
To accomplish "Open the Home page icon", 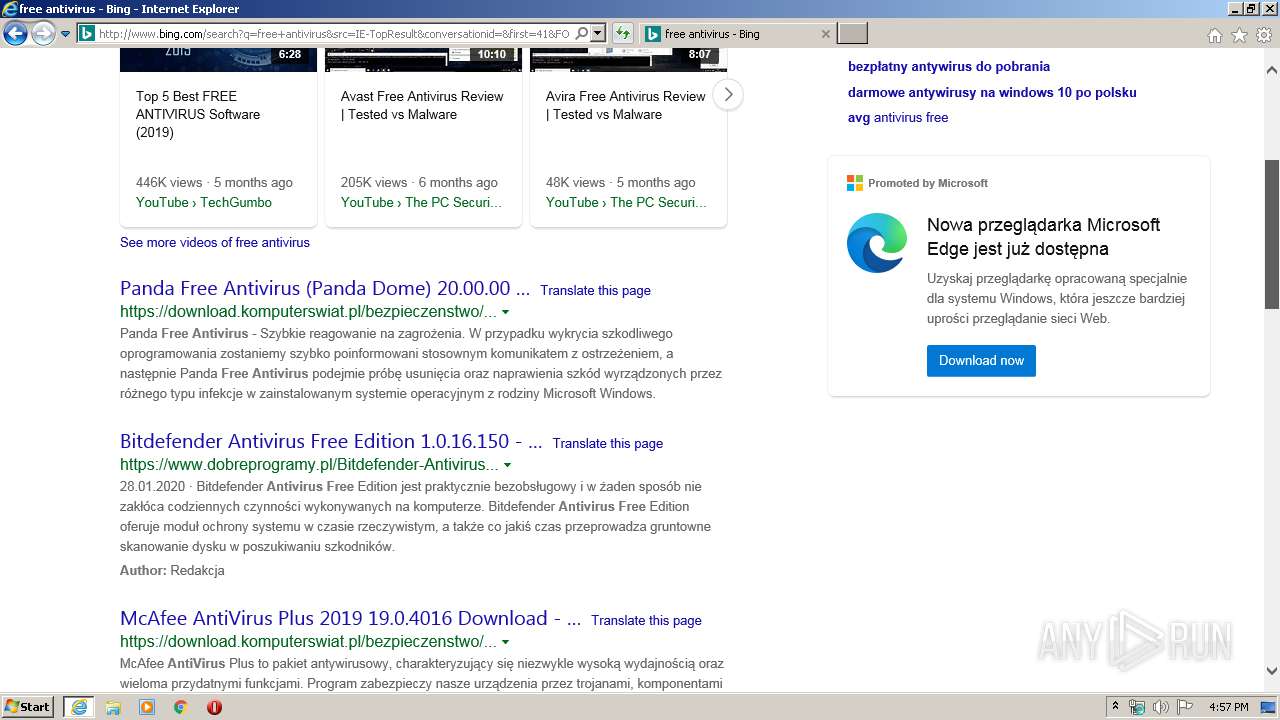I will 1214,35.
